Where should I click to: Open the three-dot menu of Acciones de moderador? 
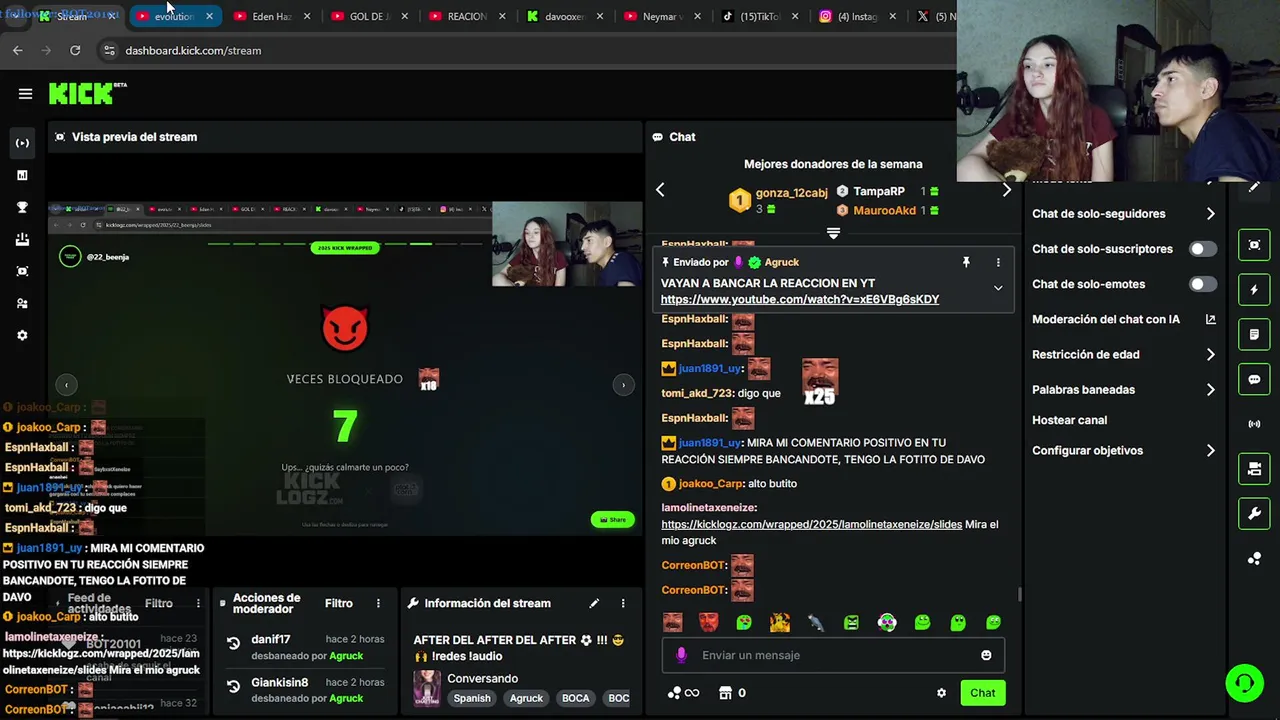378,603
